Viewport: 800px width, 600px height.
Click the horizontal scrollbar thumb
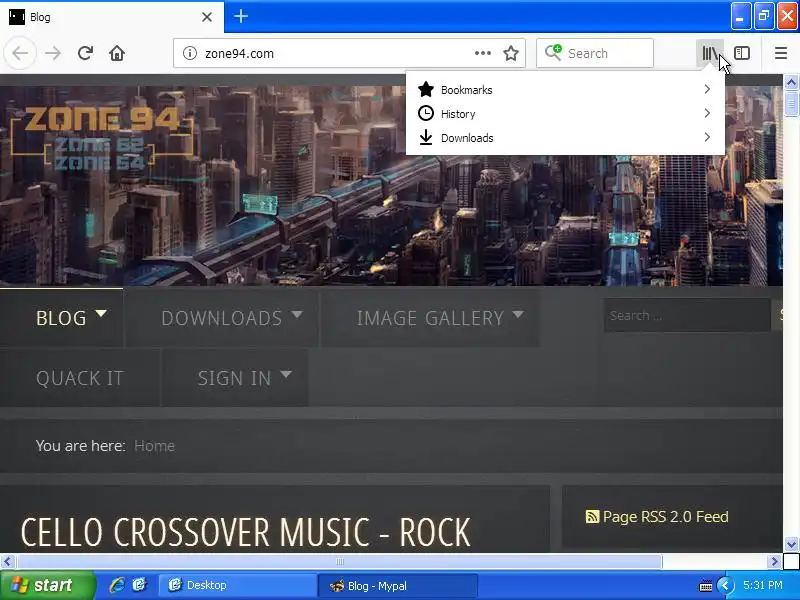340,561
